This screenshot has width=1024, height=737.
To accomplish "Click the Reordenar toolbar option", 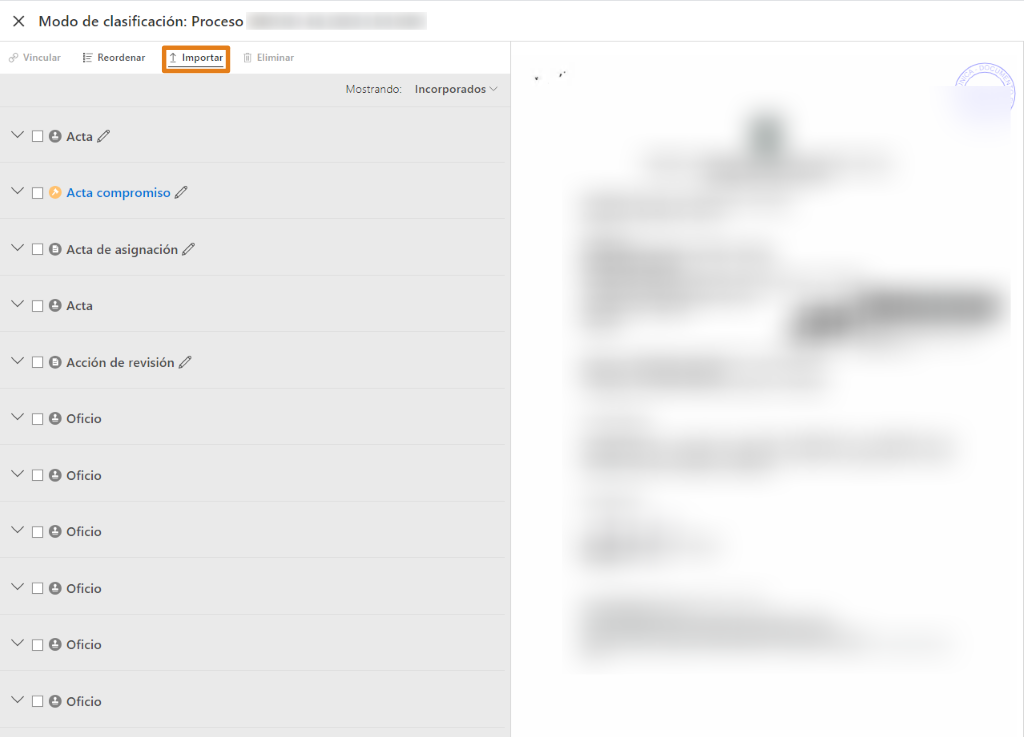I will pyautogui.click(x=114, y=58).
